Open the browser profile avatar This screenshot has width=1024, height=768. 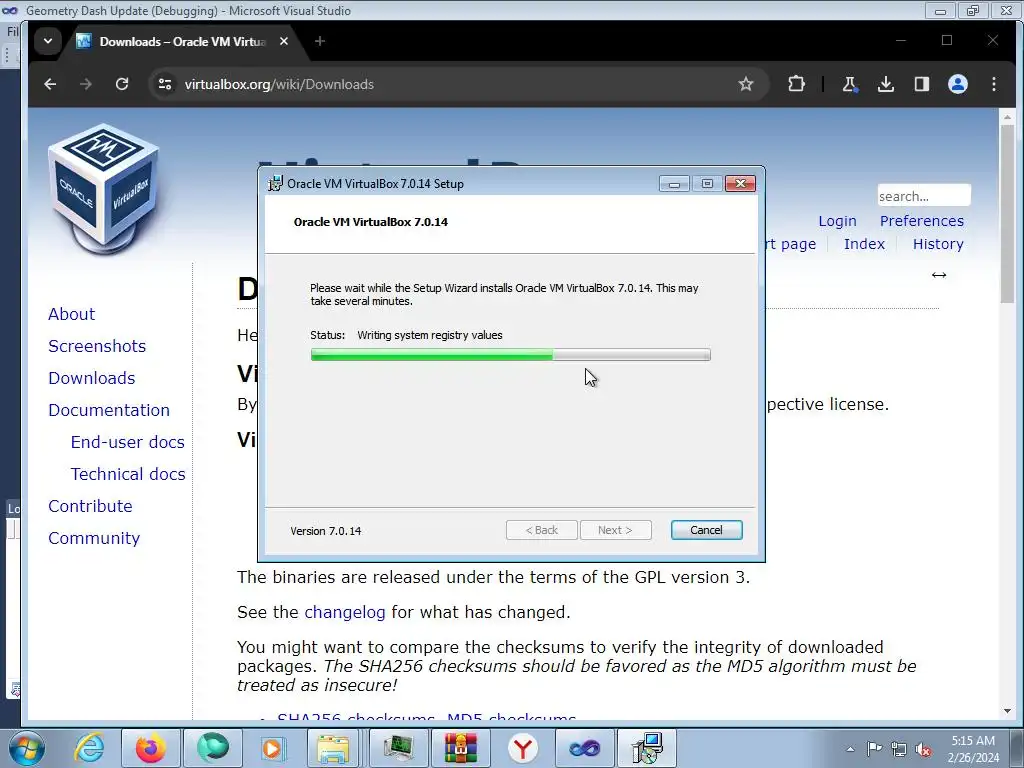click(957, 84)
